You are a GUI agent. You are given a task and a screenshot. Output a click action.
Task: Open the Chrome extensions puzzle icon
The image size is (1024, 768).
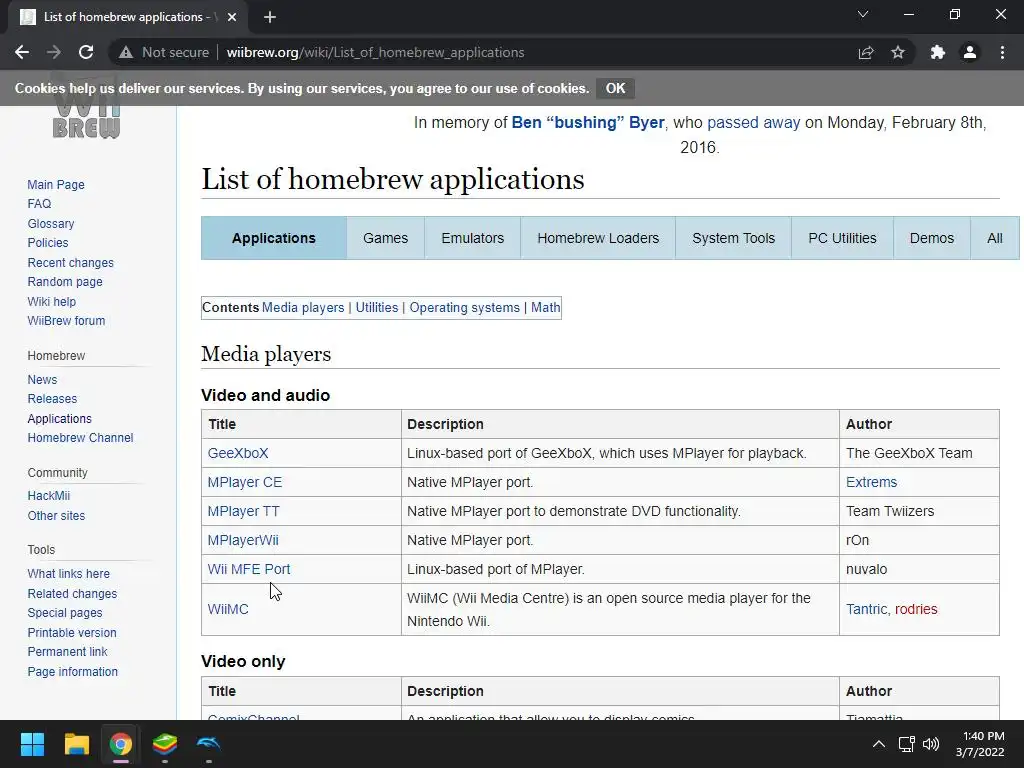coord(938,52)
